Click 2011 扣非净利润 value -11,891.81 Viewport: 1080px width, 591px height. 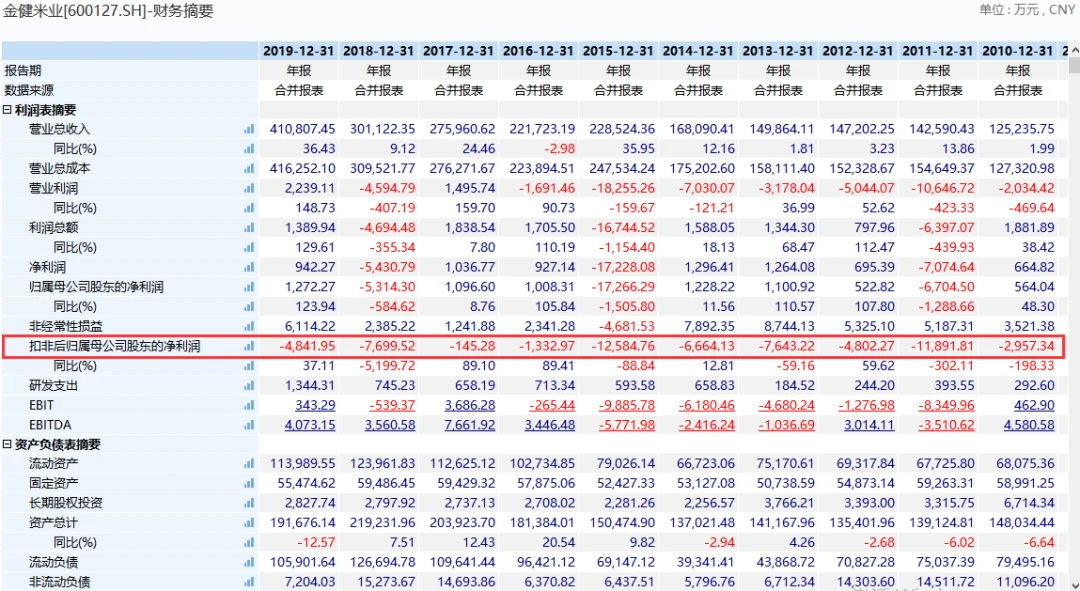943,346
